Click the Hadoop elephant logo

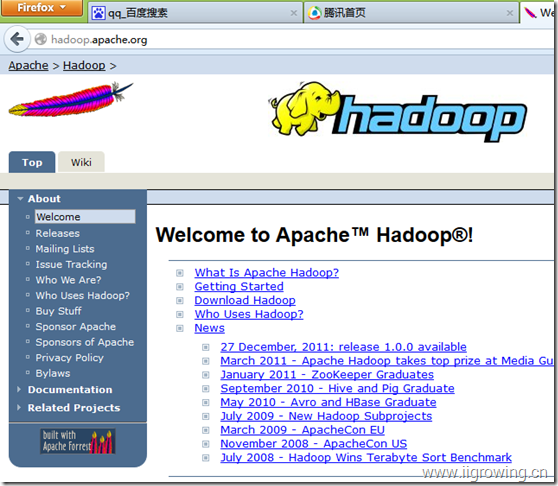coord(397,111)
